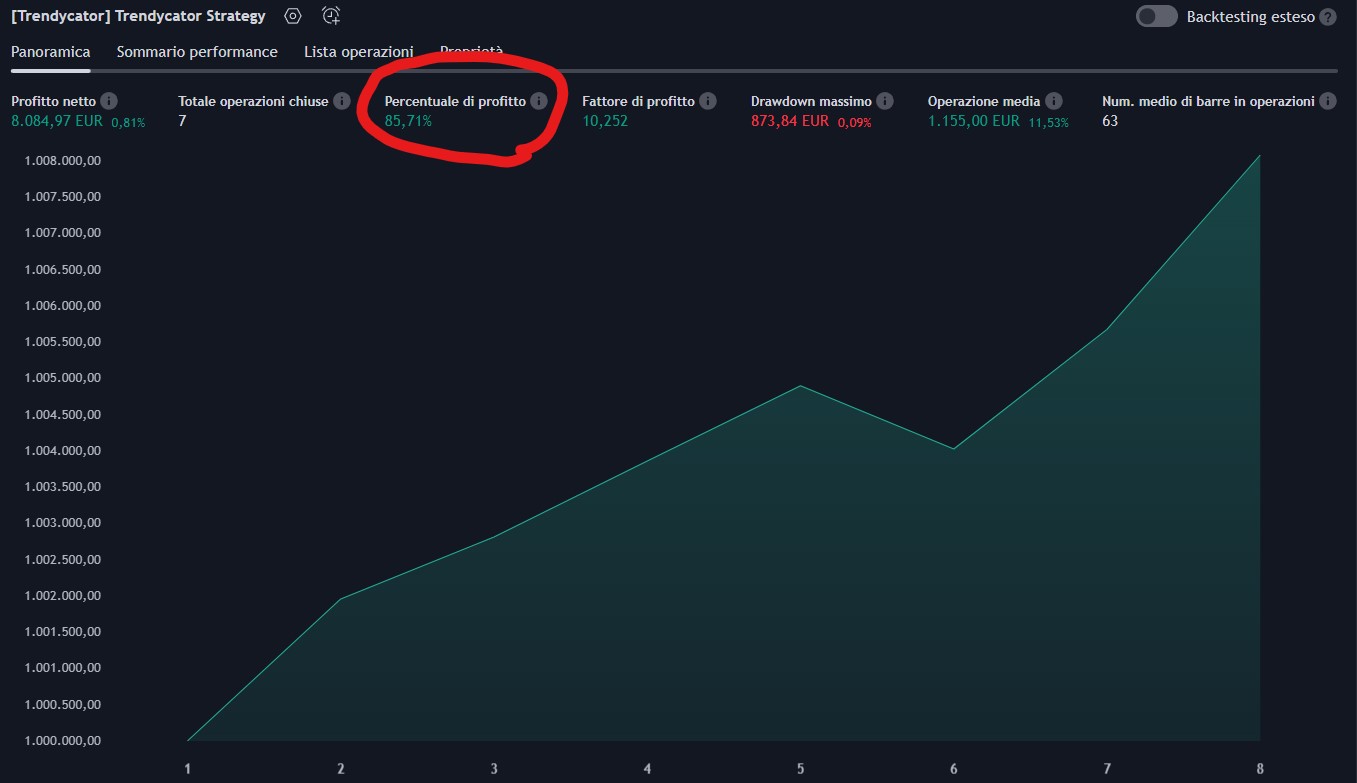1357x783 pixels.
Task: Click the info icon next to Profitto netto
Action: pyautogui.click(x=109, y=101)
